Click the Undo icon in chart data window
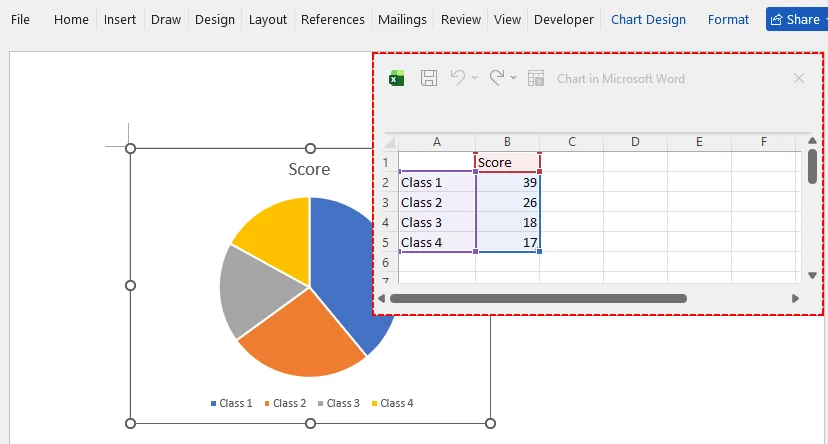Screen dimensions: 828x444 click(x=458, y=78)
